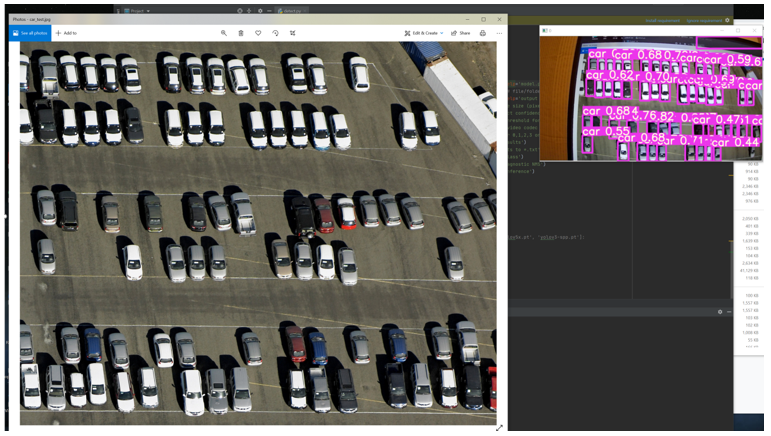Screen dimensions: 771x436
Task: Expand the Project dropdown in PyCharm
Action: tap(137, 10)
